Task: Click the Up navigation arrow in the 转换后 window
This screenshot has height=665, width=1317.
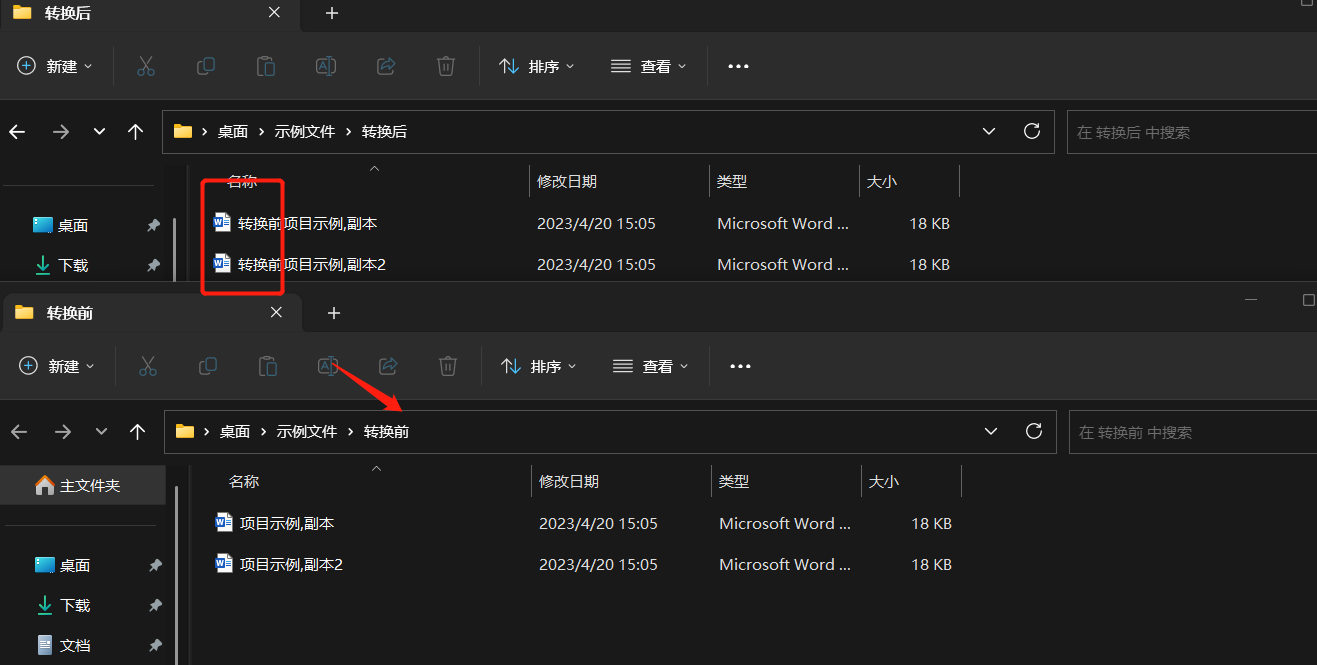Action: (135, 131)
